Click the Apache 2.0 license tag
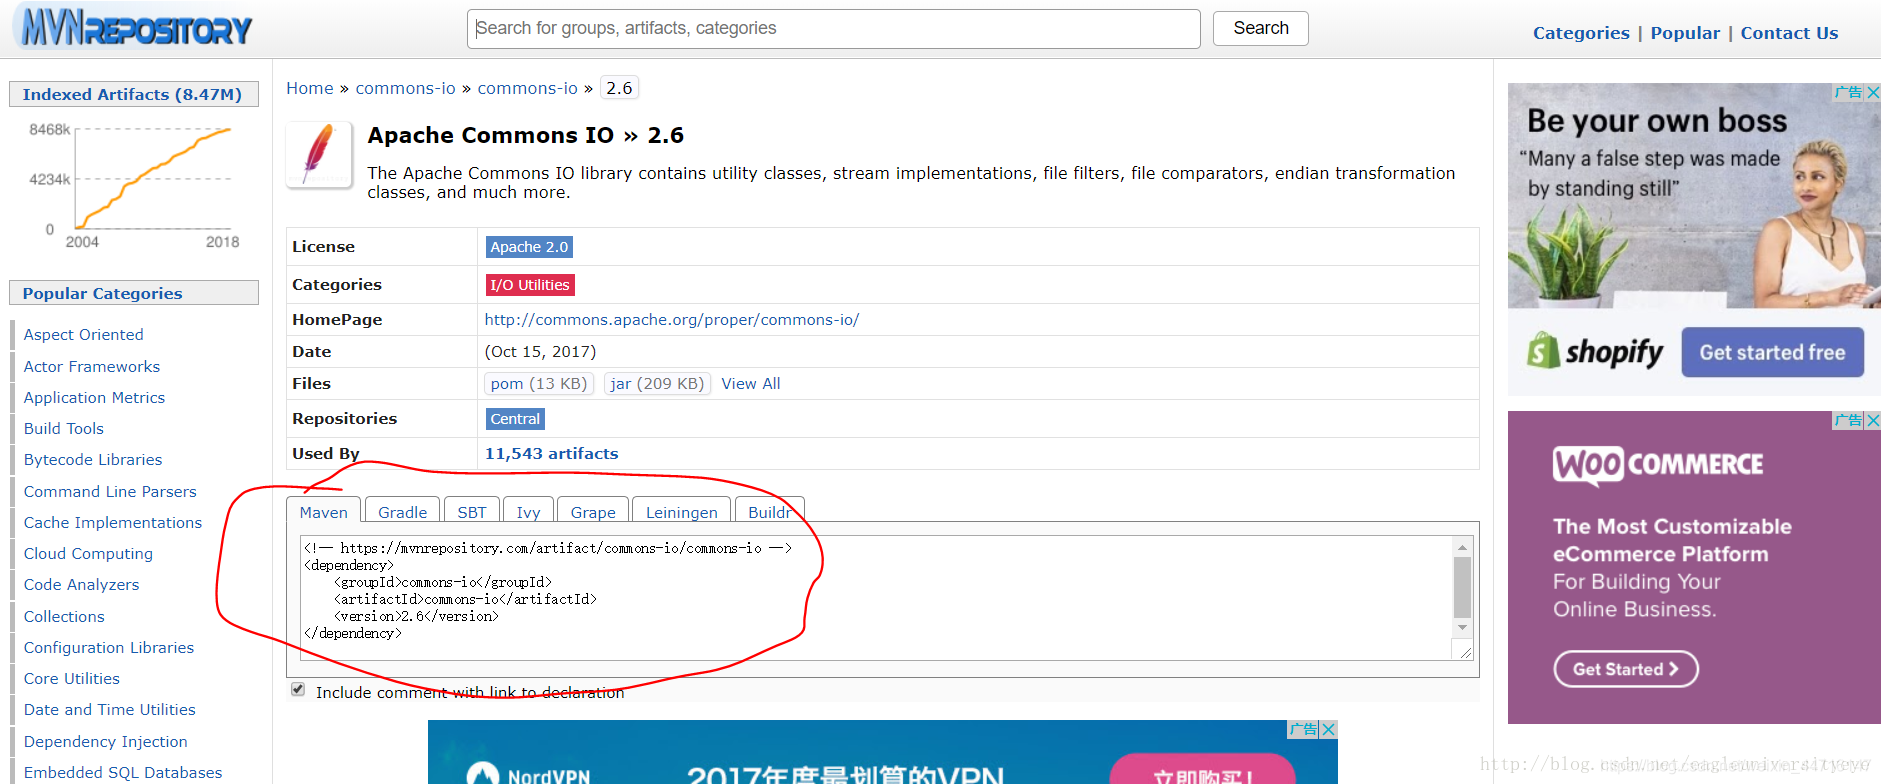The width and height of the screenshot is (1881, 784). (x=529, y=247)
